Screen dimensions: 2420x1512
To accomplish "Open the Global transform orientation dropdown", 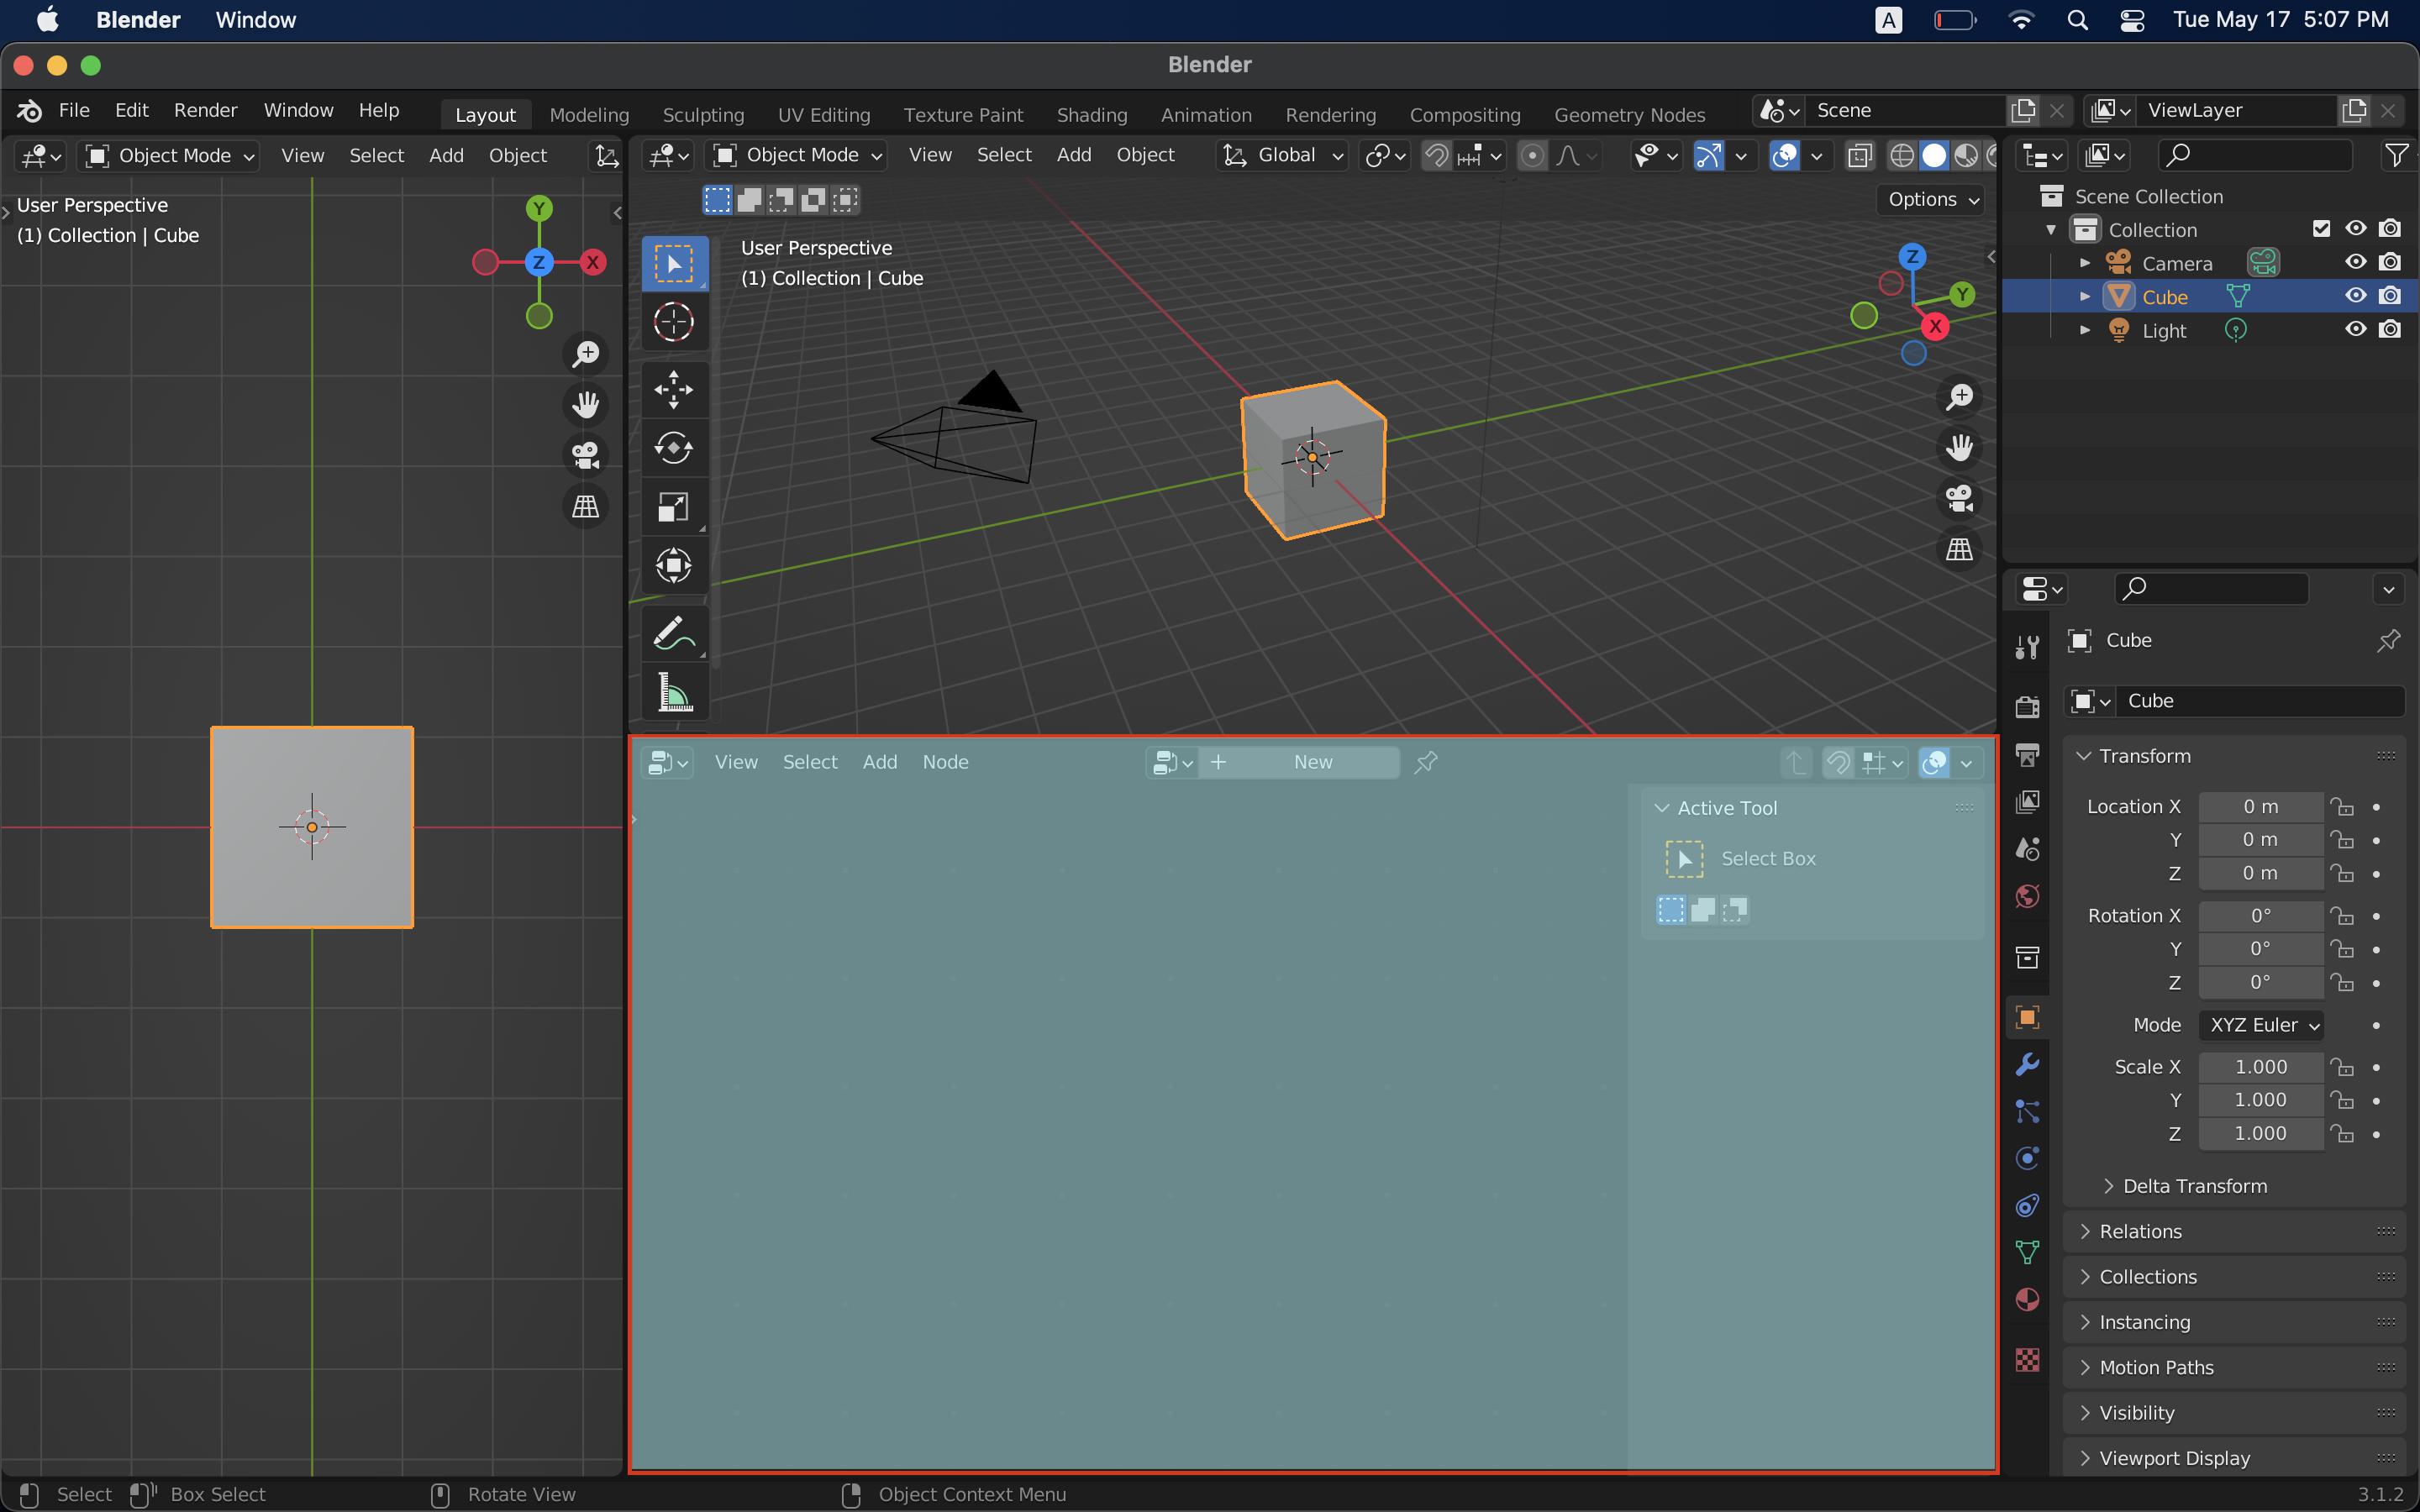I will click(x=1284, y=155).
